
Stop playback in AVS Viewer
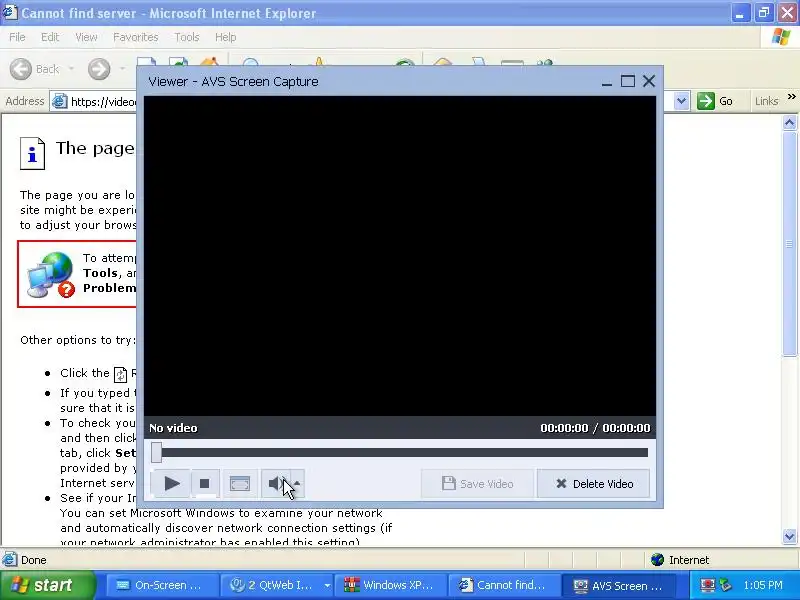[205, 483]
